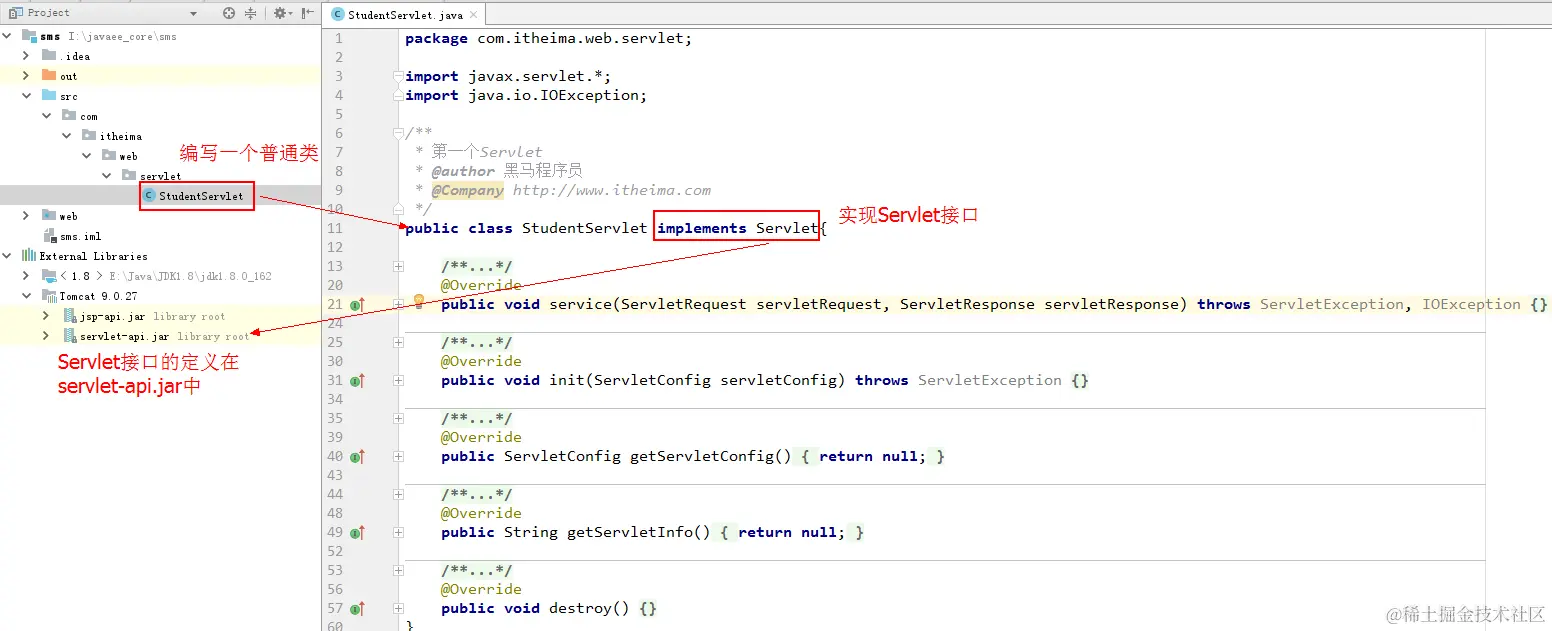This screenshot has height=631, width=1552.
Task: Open the gear settings menu of Project panel
Action: (282, 13)
